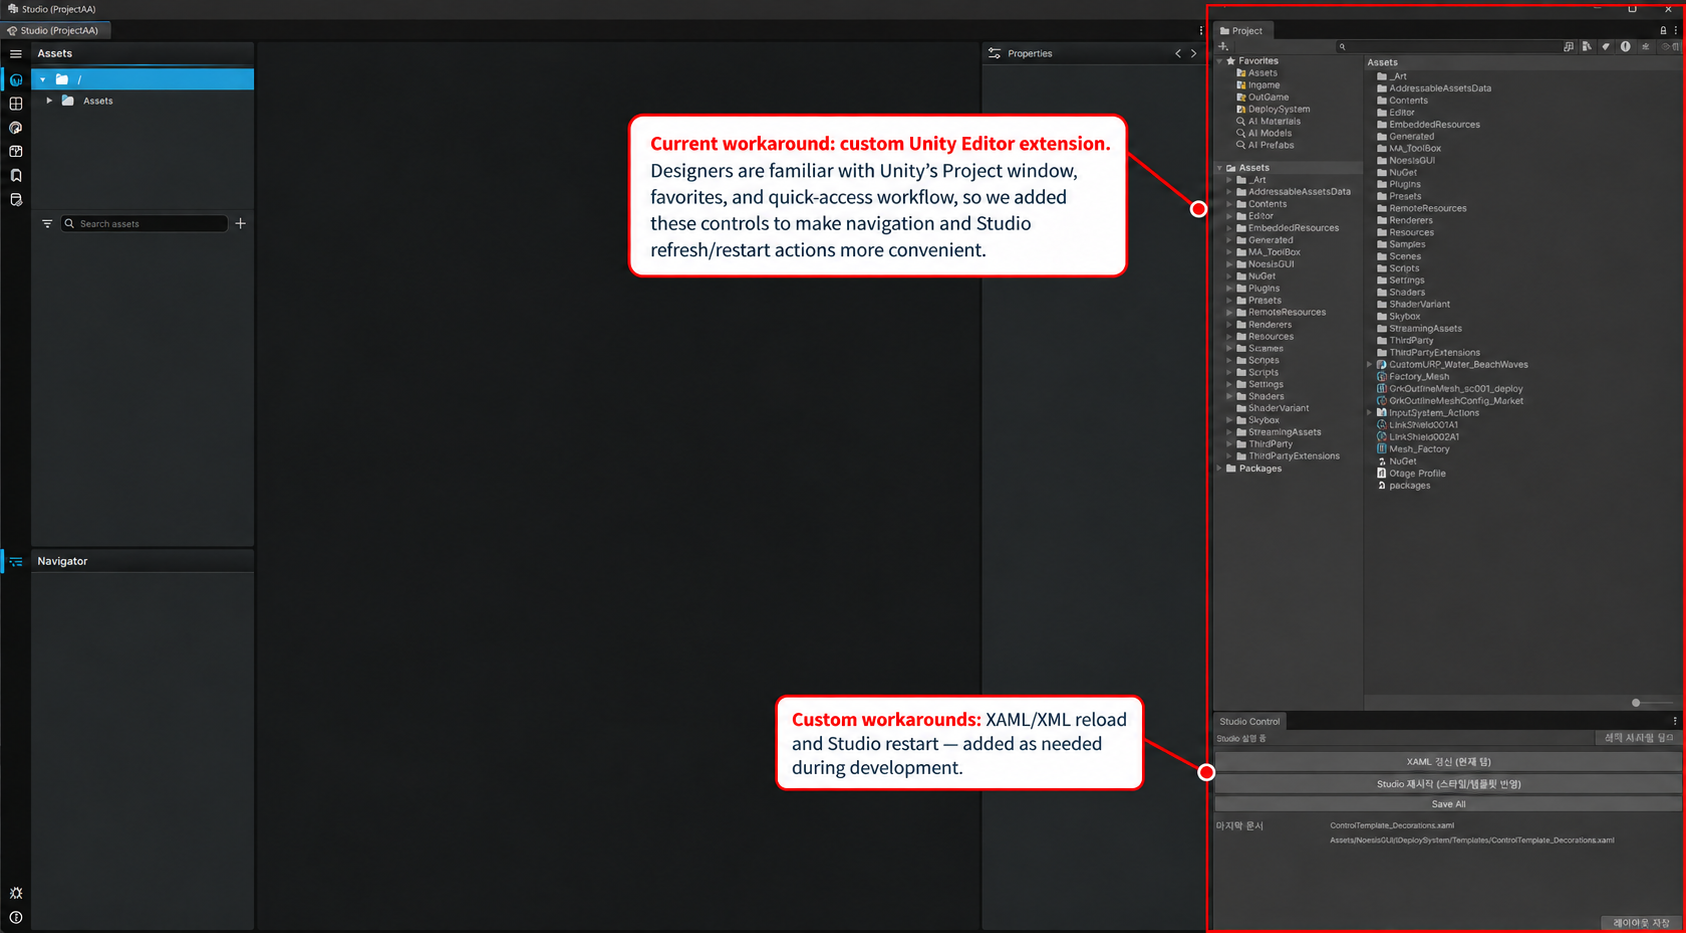Open the hamburger menu above the sidebar
Viewport: 1686px width, 933px height.
click(x=16, y=54)
